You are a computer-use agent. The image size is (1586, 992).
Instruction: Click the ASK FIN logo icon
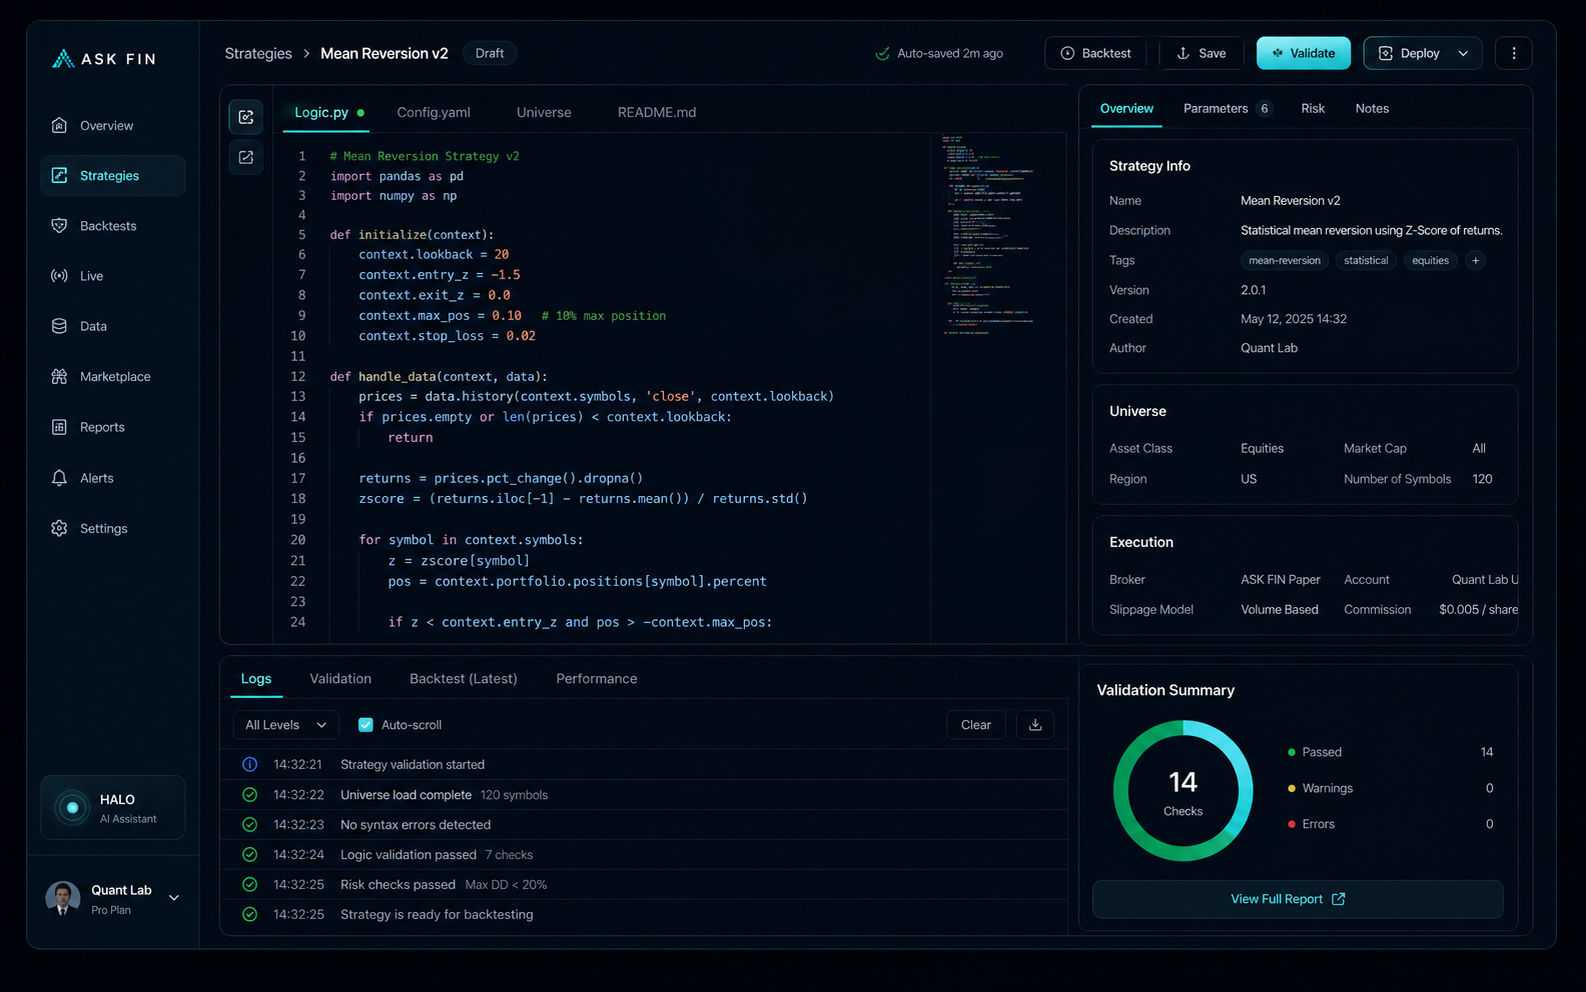click(63, 59)
